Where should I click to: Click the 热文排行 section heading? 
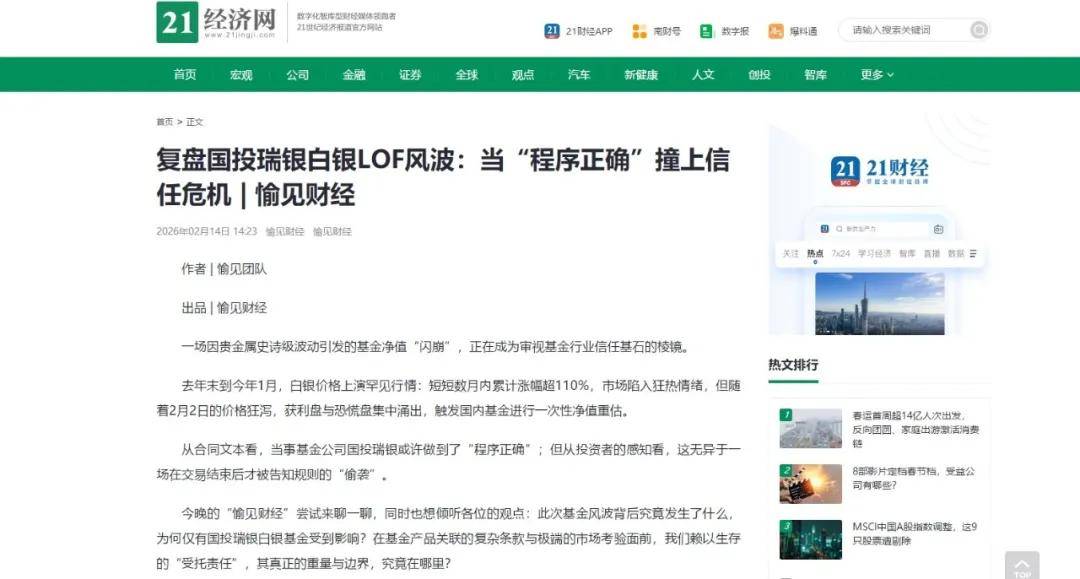tap(793, 365)
